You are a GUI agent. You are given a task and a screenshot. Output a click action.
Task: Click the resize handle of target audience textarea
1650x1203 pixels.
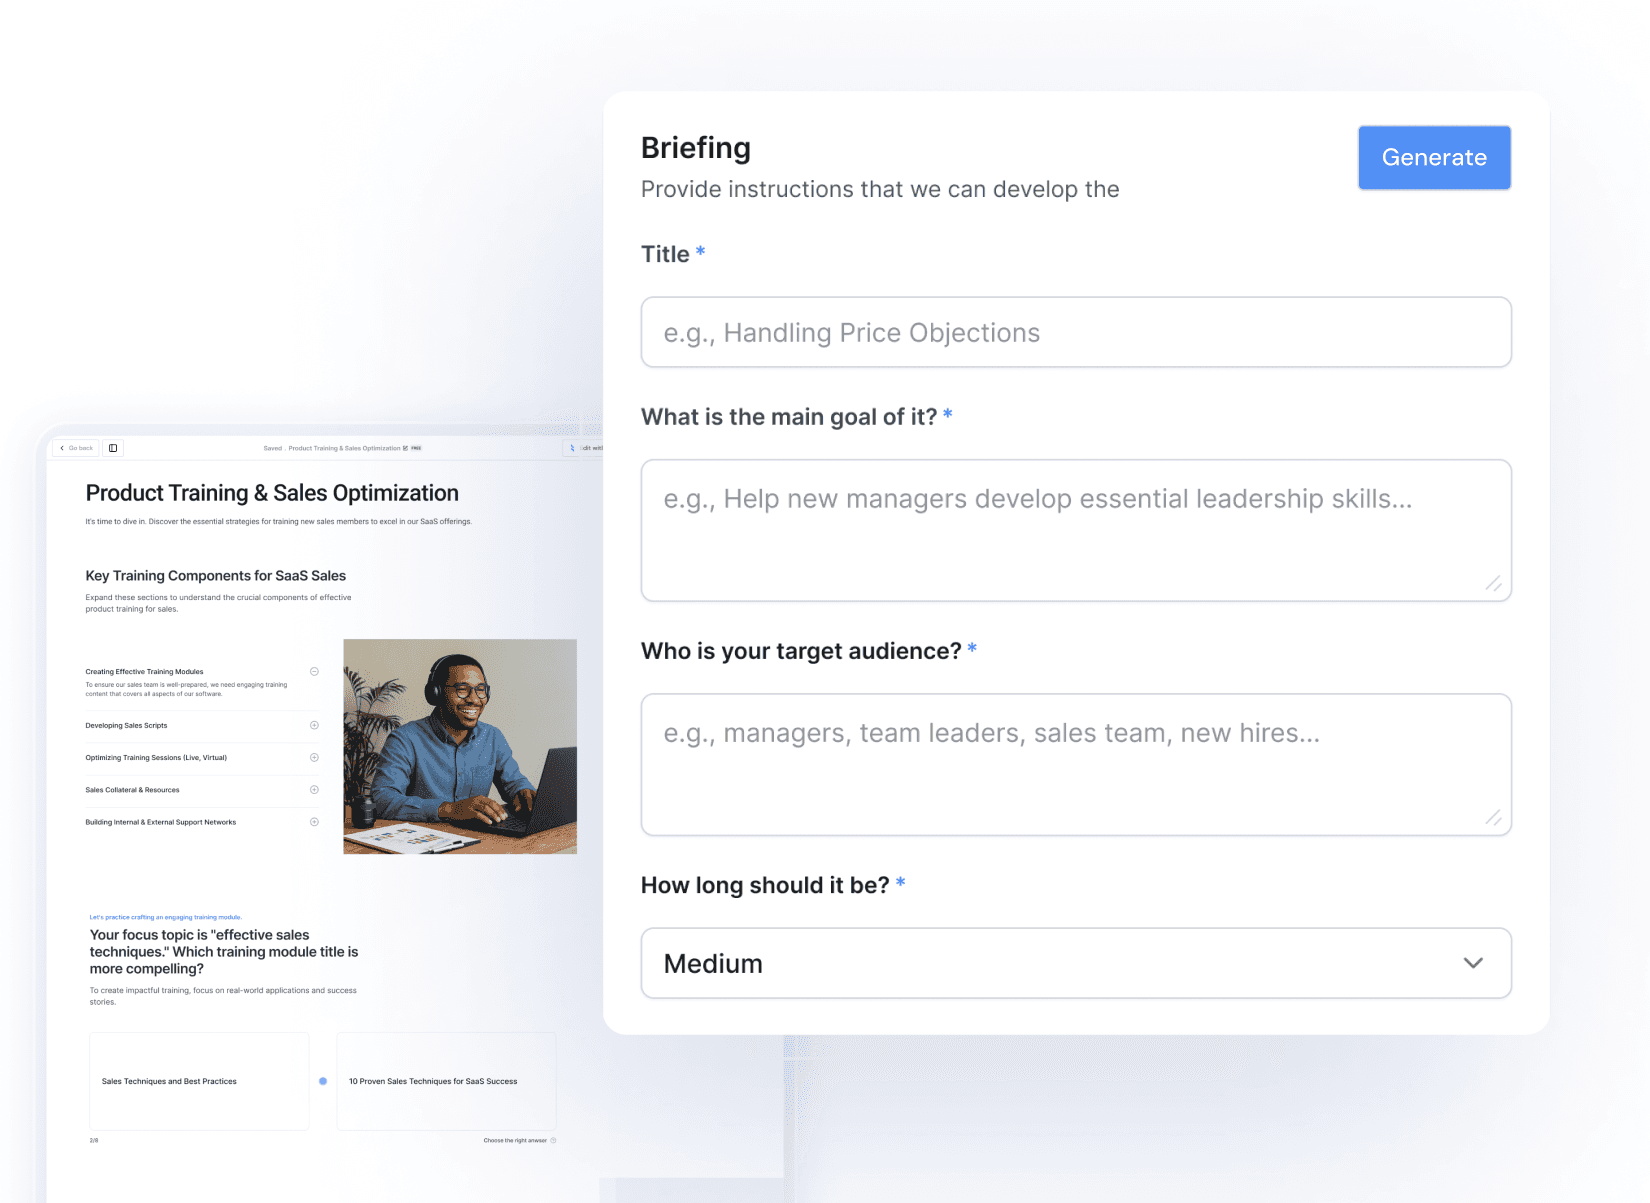[x=1494, y=818]
